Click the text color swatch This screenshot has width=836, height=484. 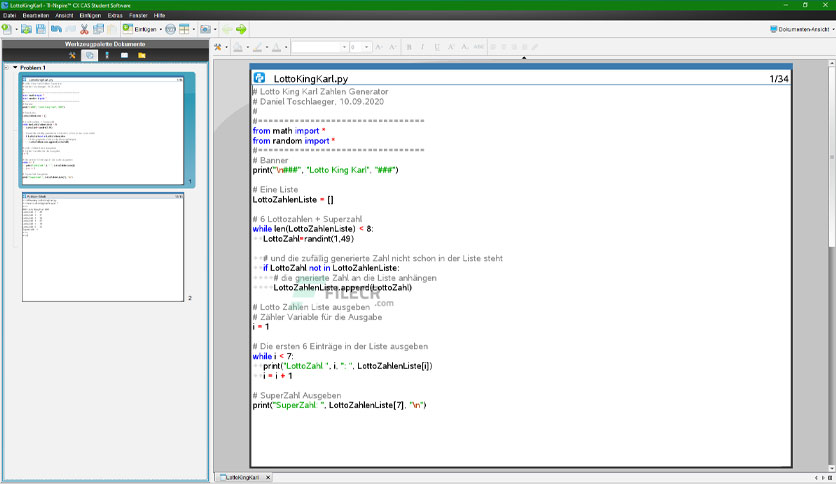[277, 47]
